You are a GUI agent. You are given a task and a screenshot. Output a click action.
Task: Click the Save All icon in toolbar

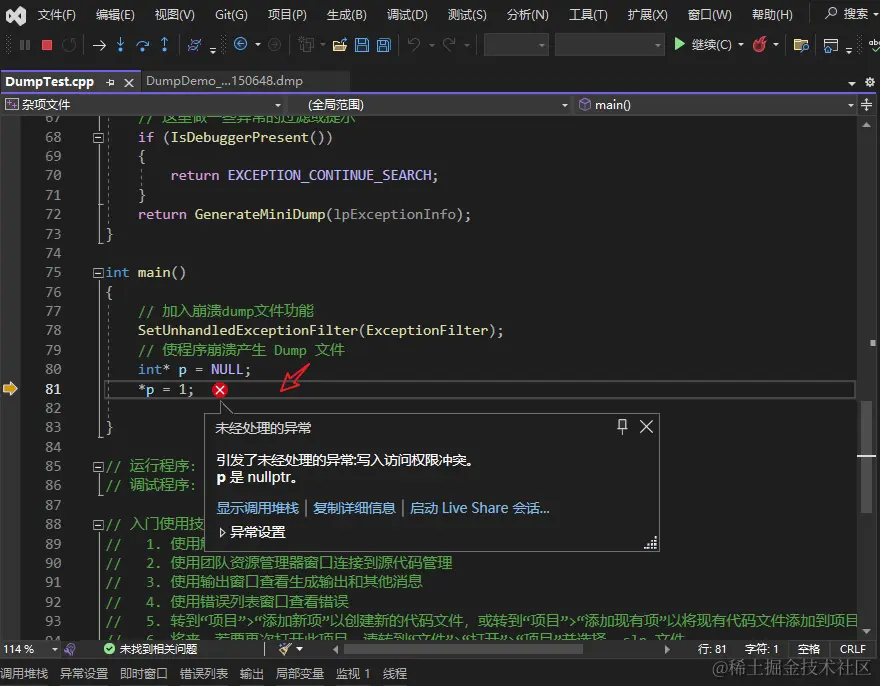[x=384, y=45]
